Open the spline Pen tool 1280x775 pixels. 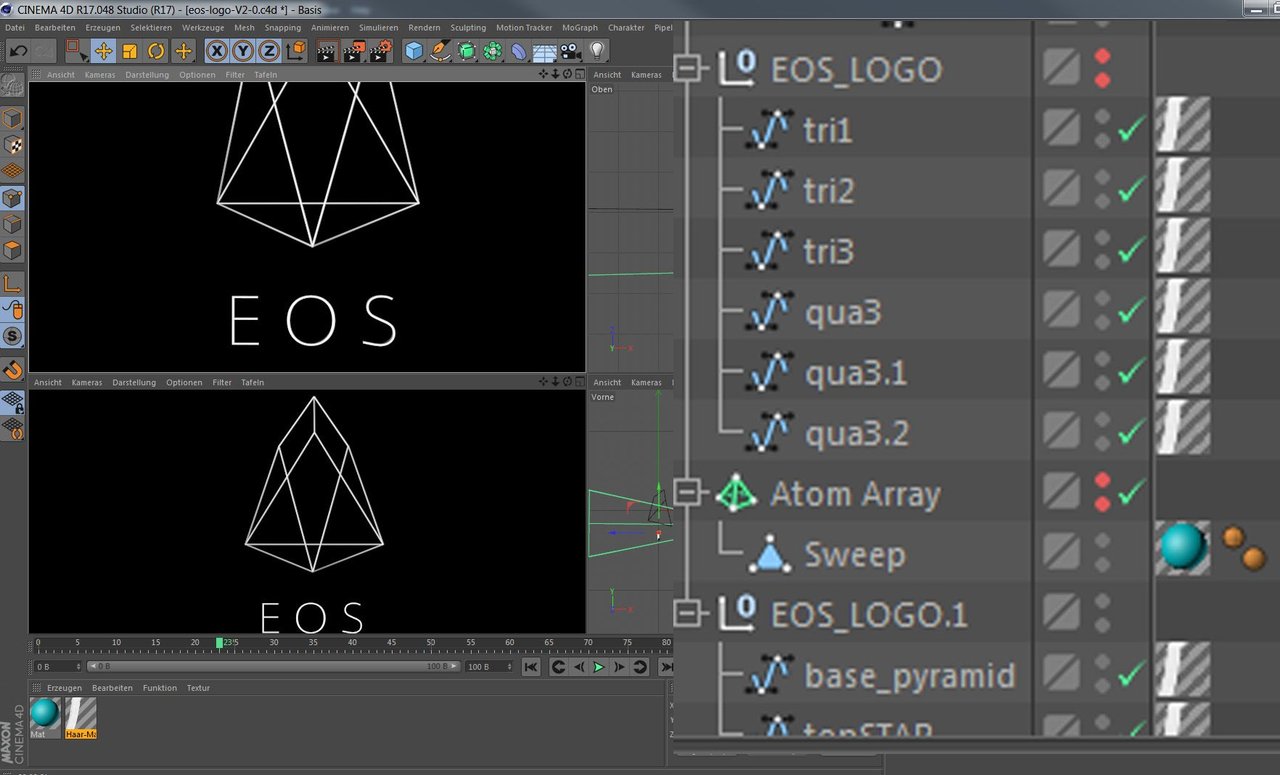tap(441, 50)
